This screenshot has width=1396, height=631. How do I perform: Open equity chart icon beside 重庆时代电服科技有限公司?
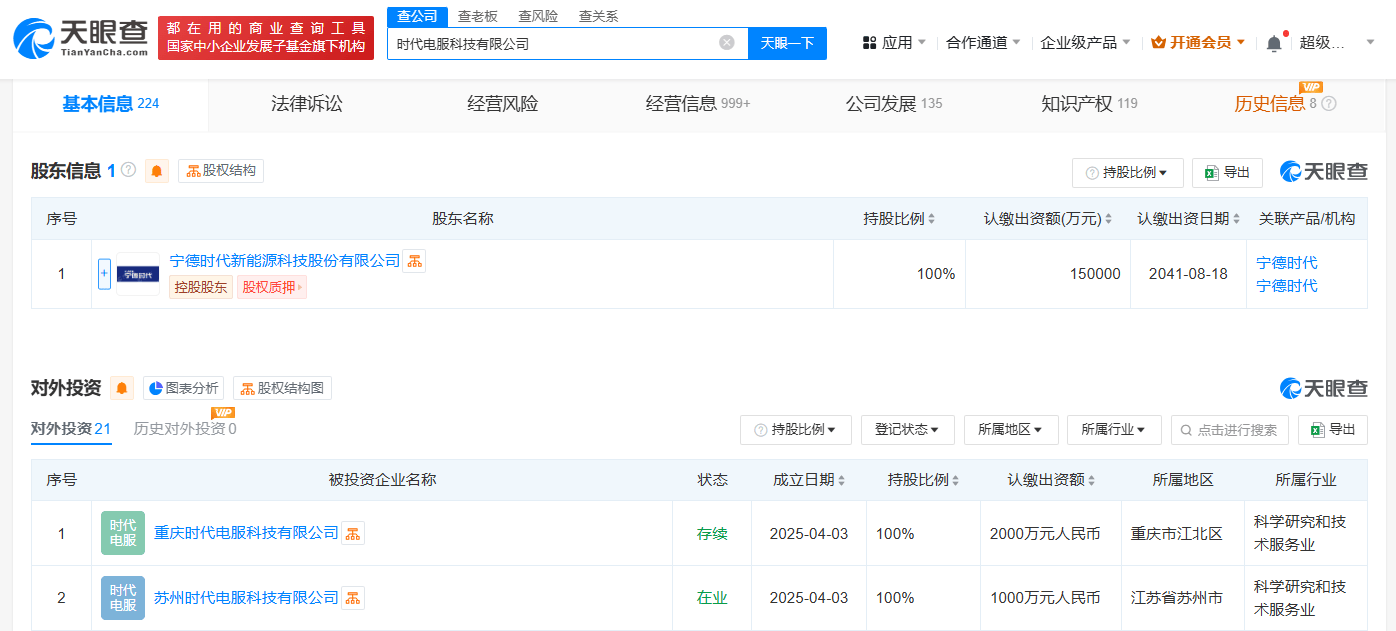tap(353, 533)
